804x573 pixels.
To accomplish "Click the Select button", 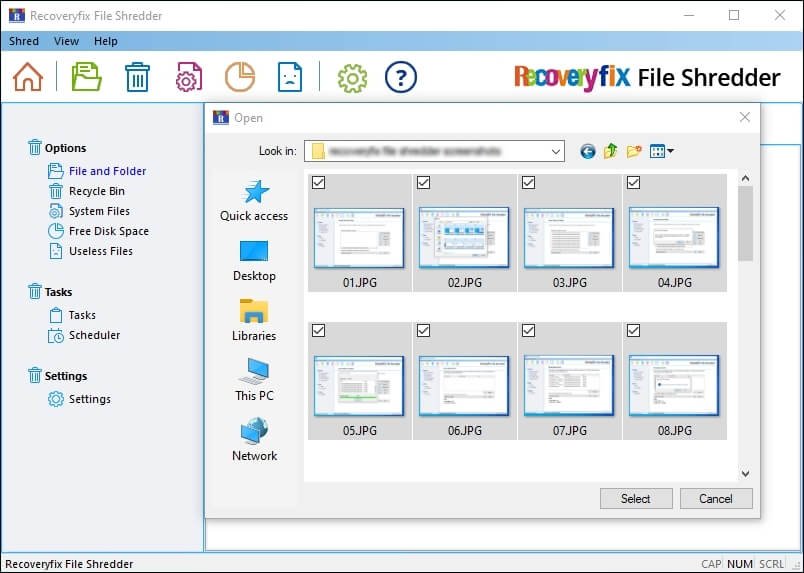I will tap(636, 499).
